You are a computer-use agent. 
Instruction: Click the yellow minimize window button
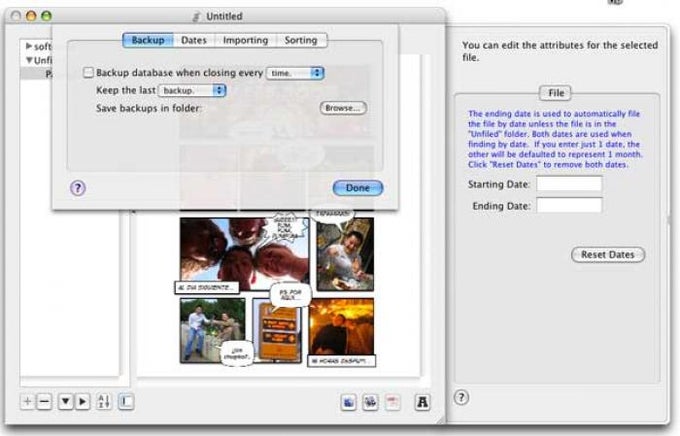coord(31,16)
